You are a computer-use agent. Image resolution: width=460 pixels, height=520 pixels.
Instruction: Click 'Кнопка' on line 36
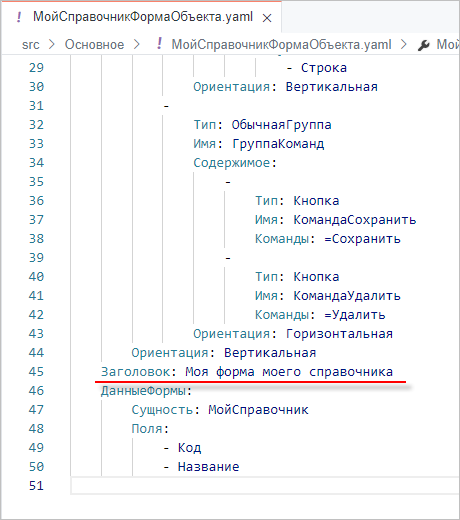316,201
